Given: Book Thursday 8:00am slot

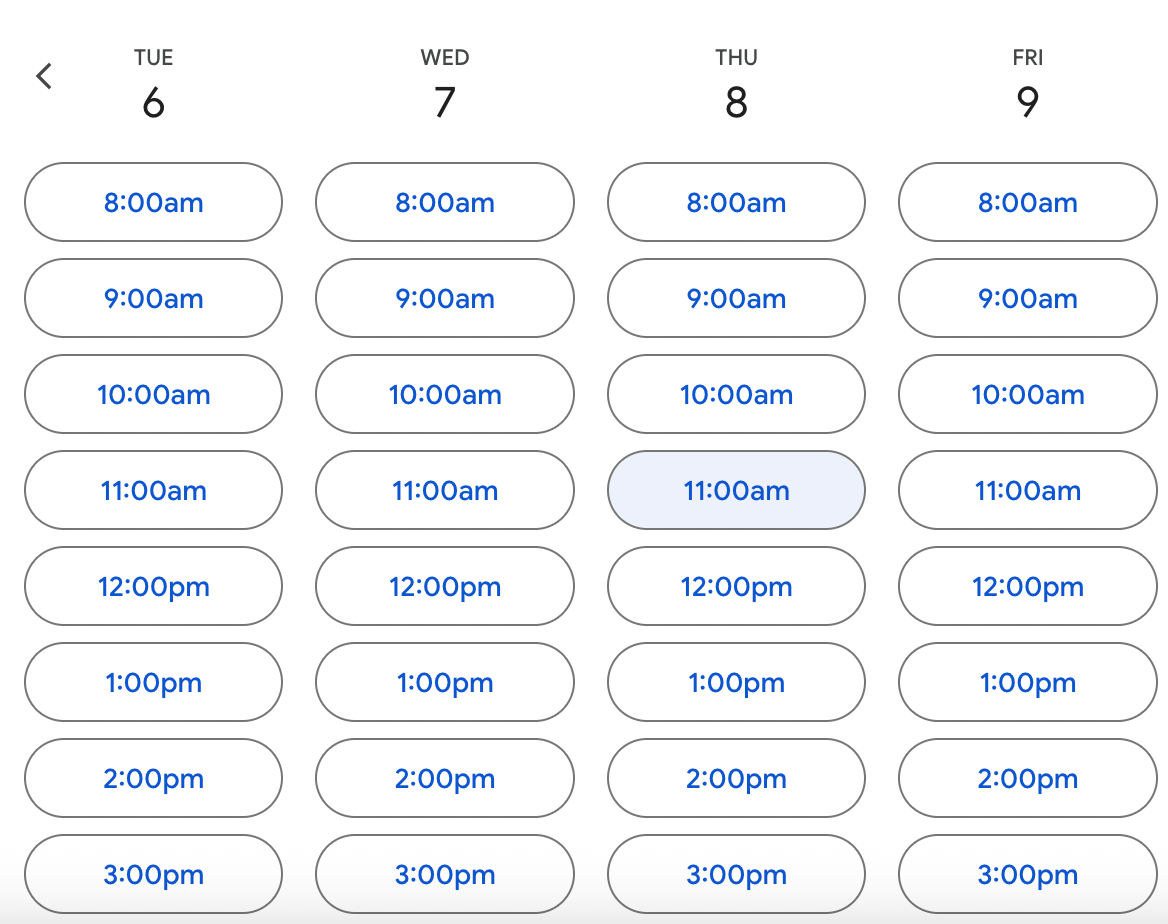Looking at the screenshot, I should [736, 202].
